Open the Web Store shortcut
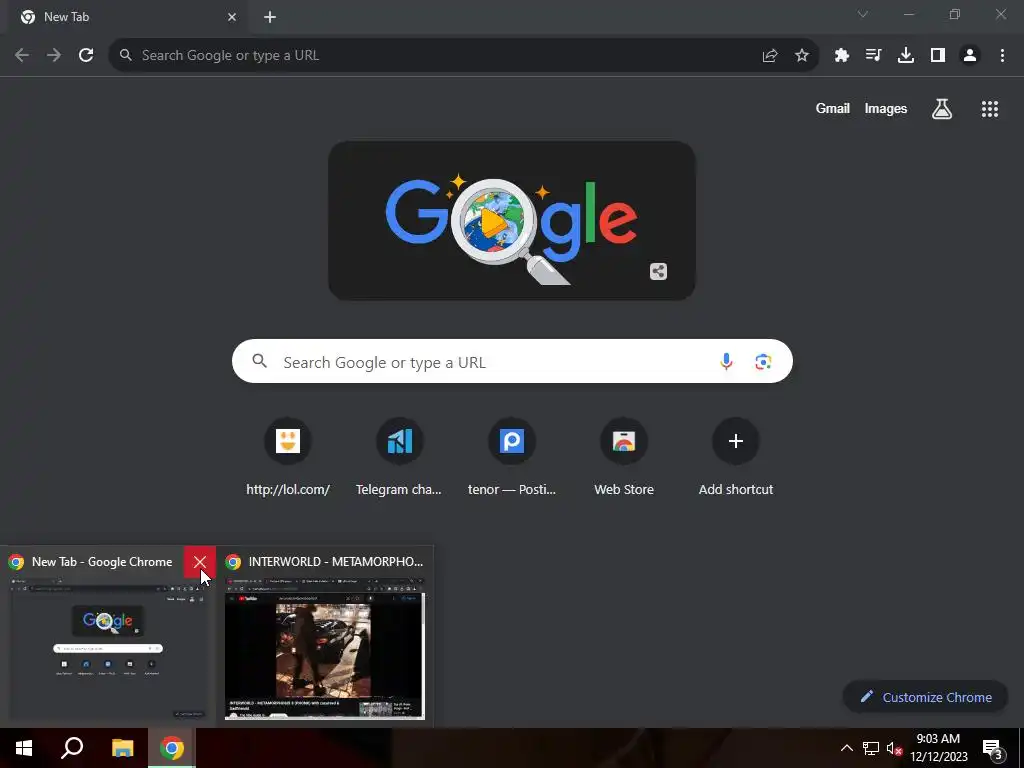The image size is (1024, 768). 624,457
